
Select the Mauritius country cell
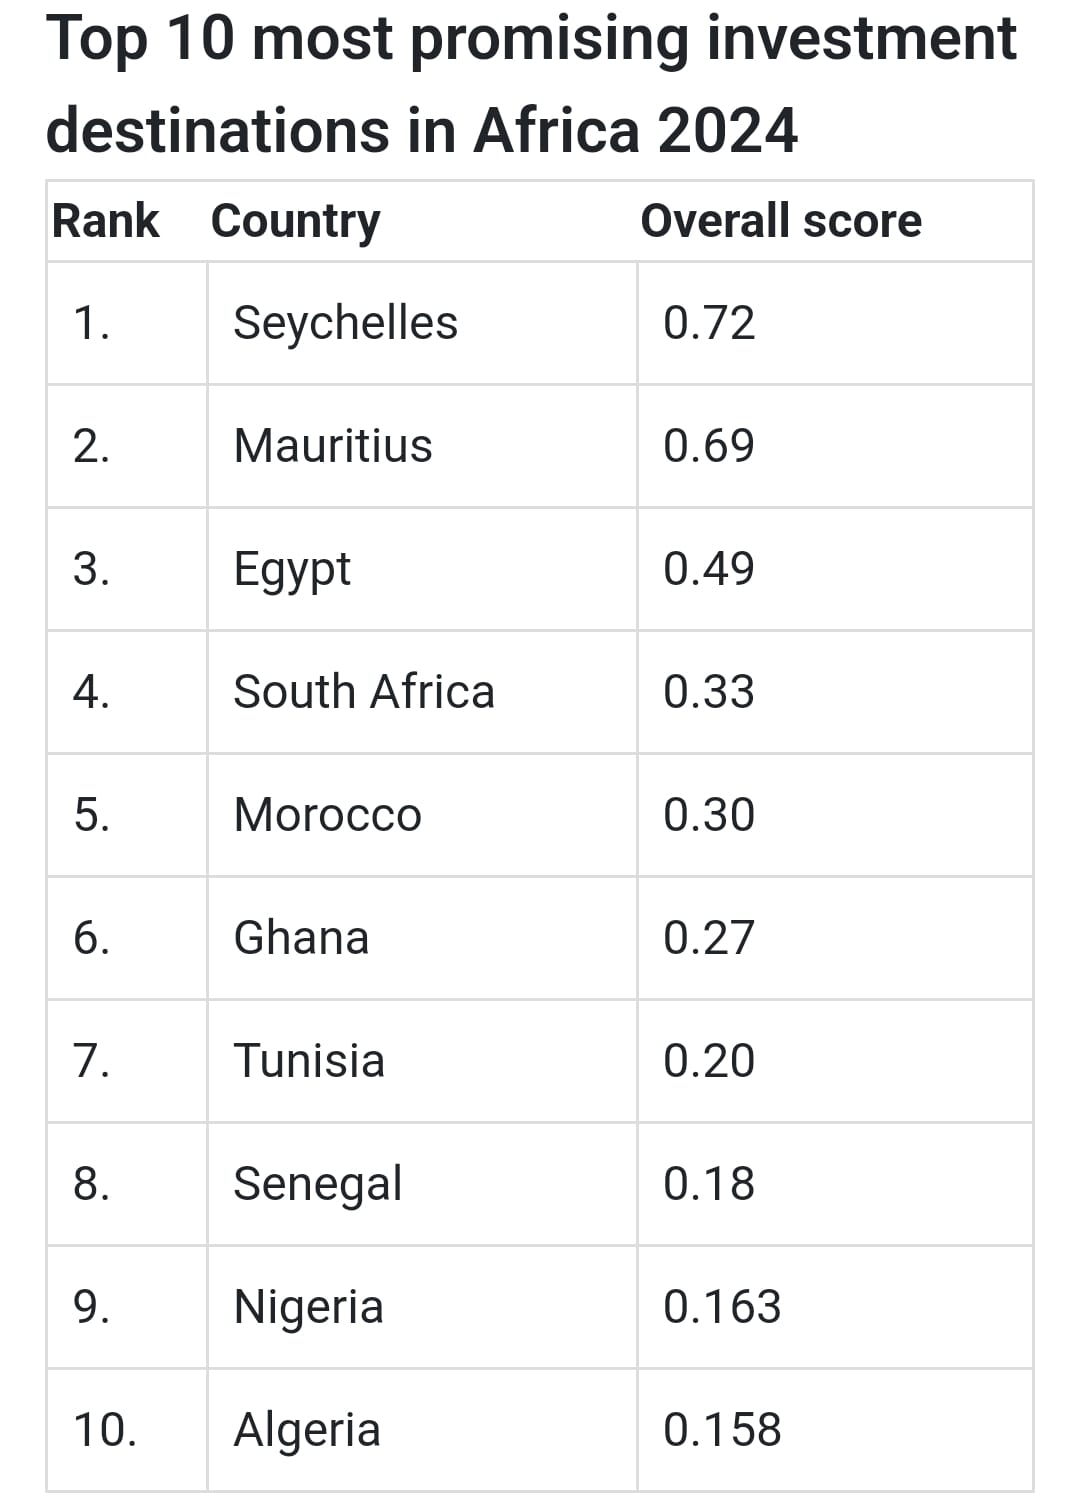point(333,446)
